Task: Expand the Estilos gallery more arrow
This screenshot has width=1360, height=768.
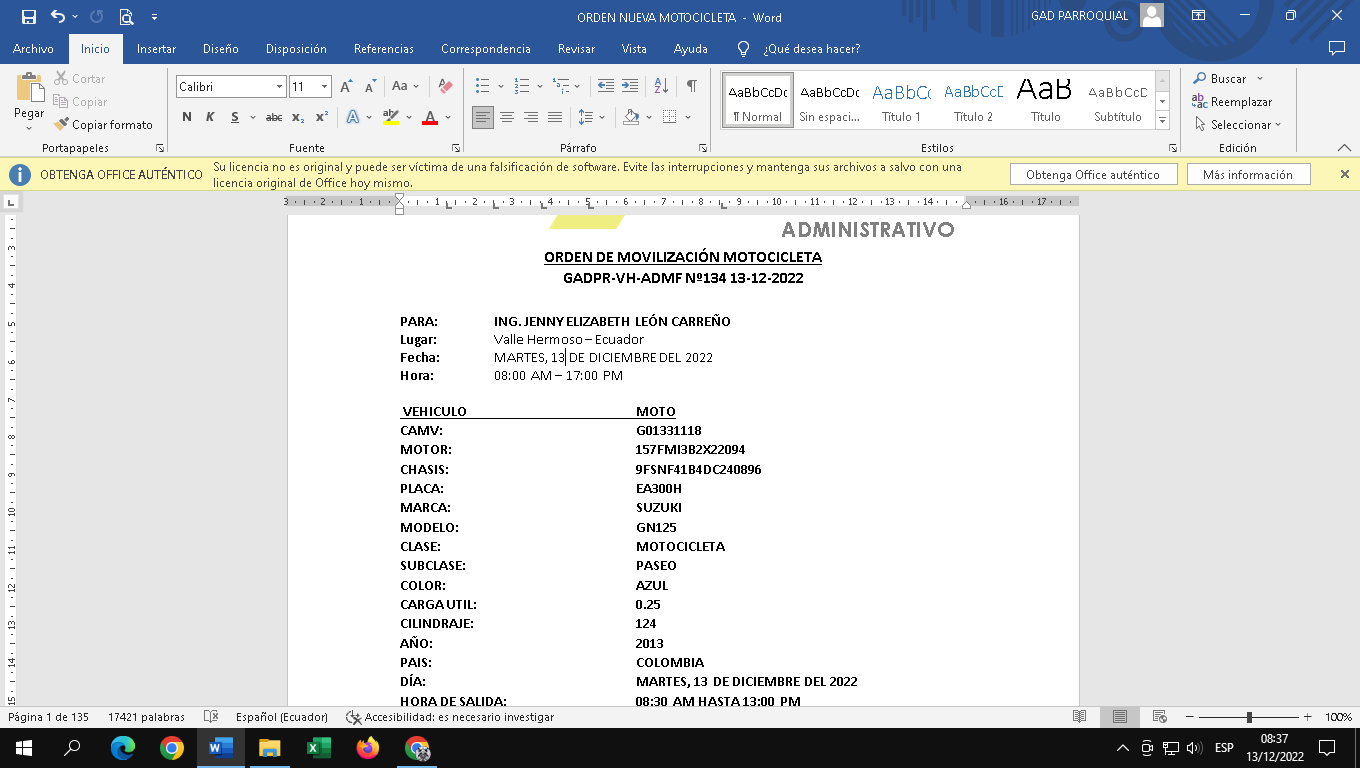Action: coord(1162,121)
